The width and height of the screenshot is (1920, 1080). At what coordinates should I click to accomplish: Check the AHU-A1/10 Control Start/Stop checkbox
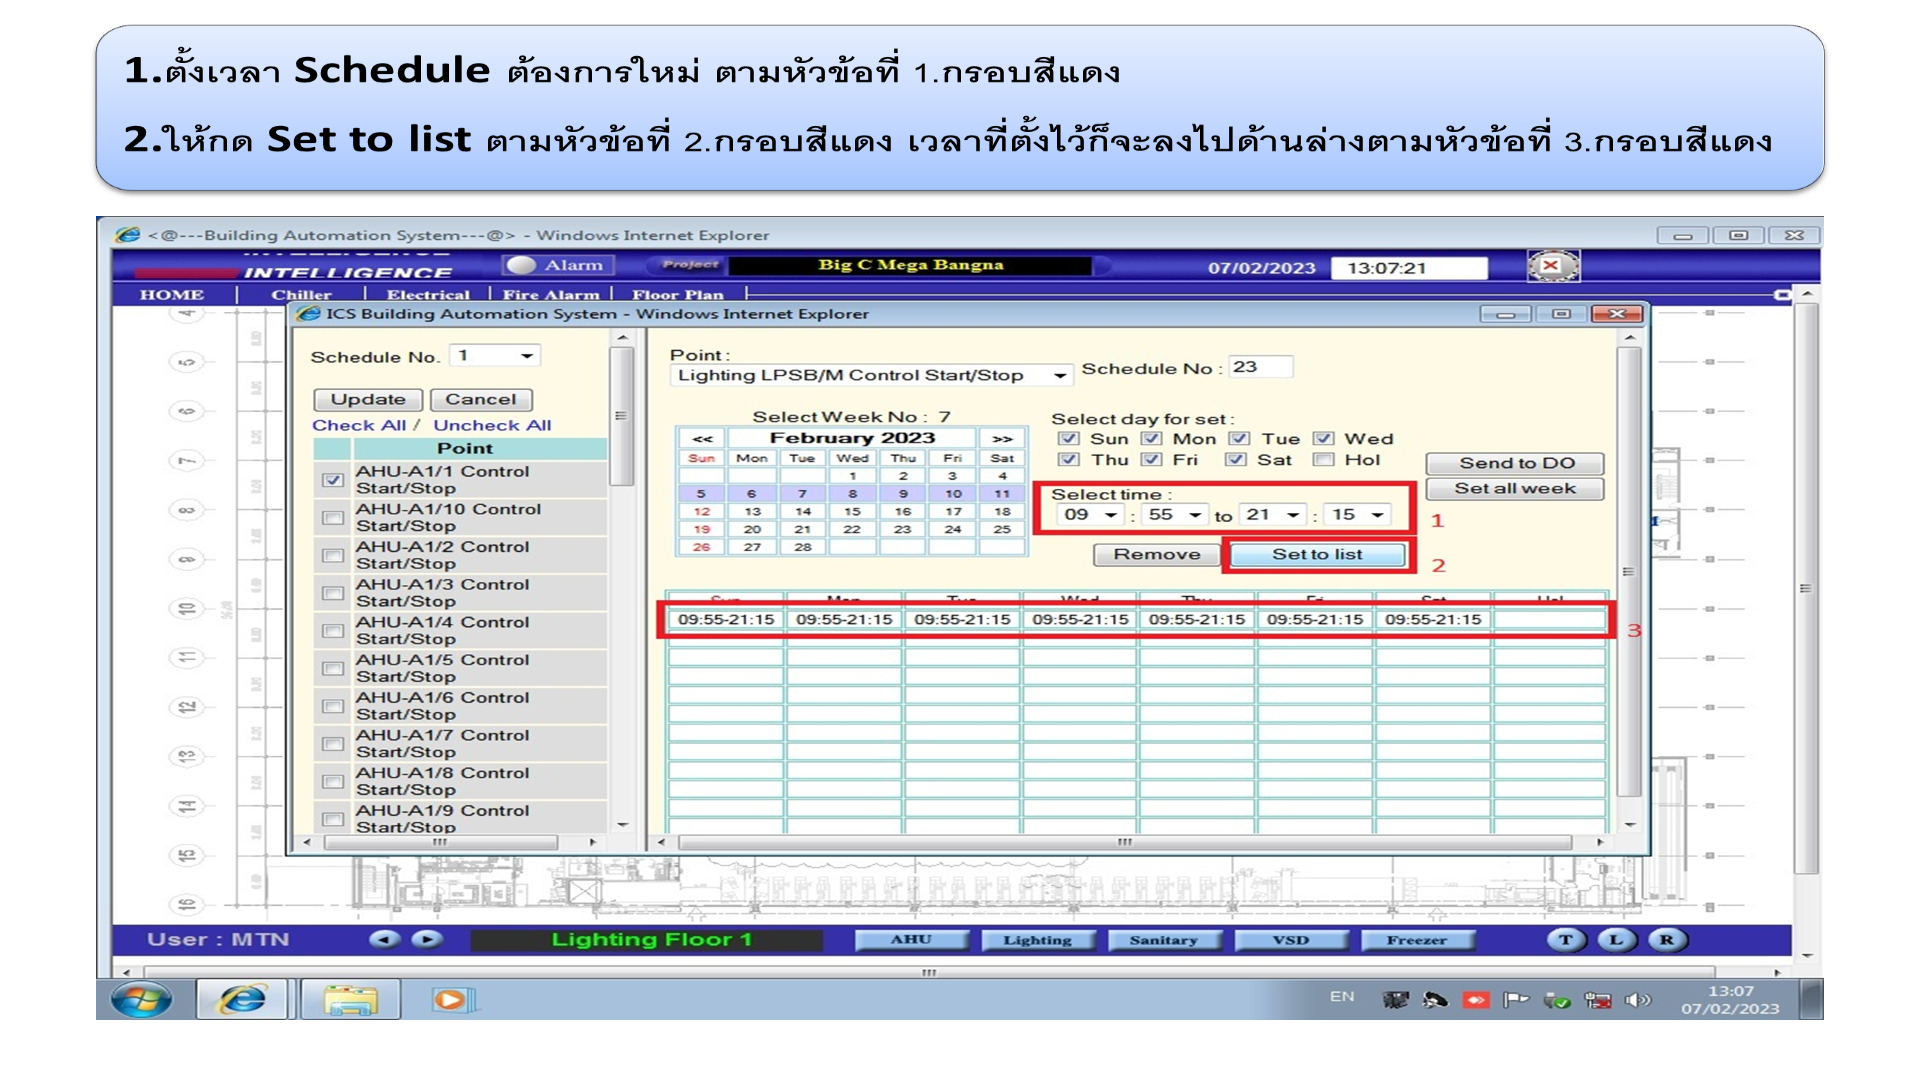coord(333,518)
